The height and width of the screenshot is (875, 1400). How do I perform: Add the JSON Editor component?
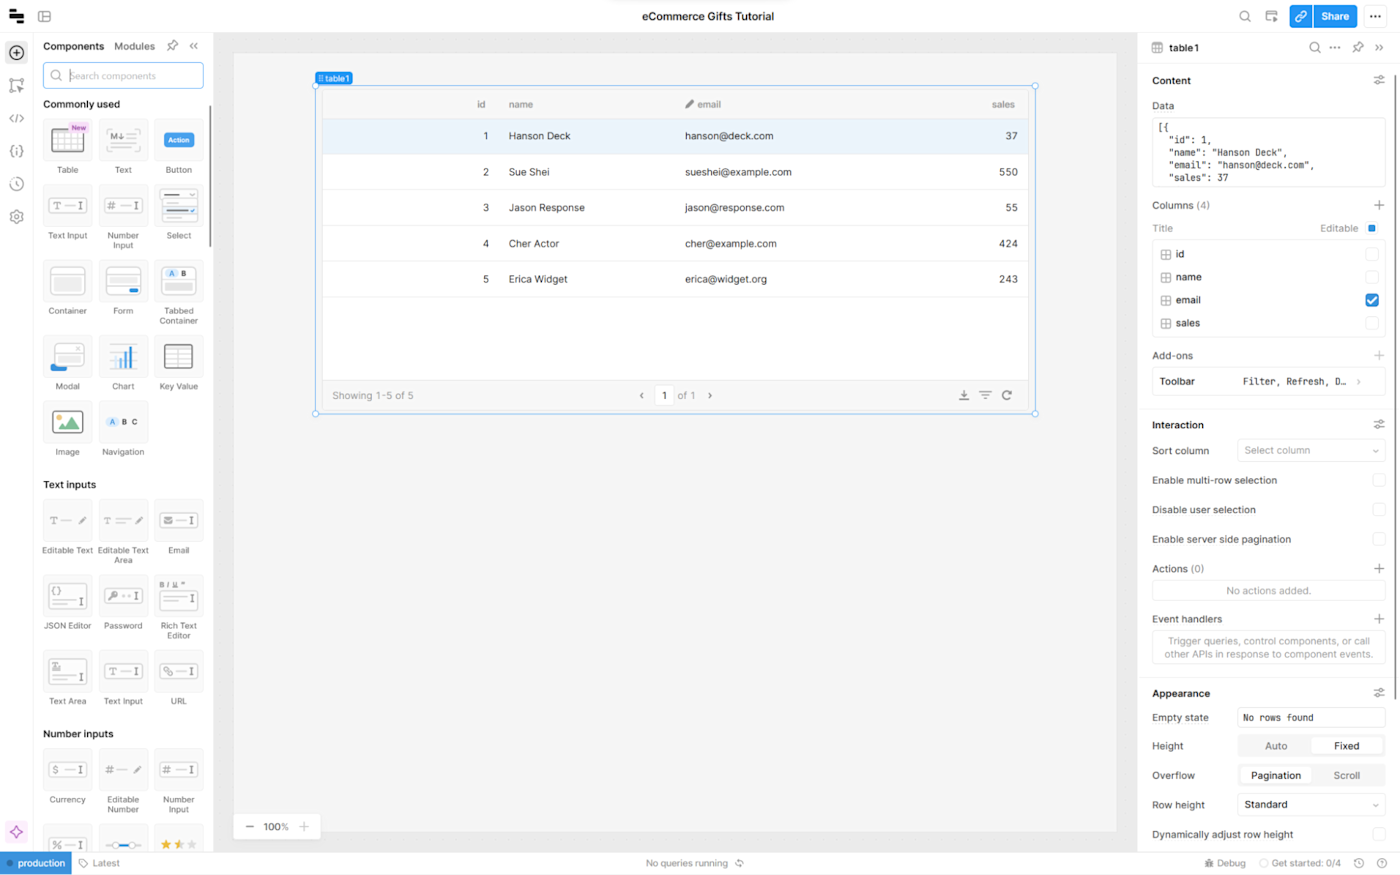coord(68,603)
